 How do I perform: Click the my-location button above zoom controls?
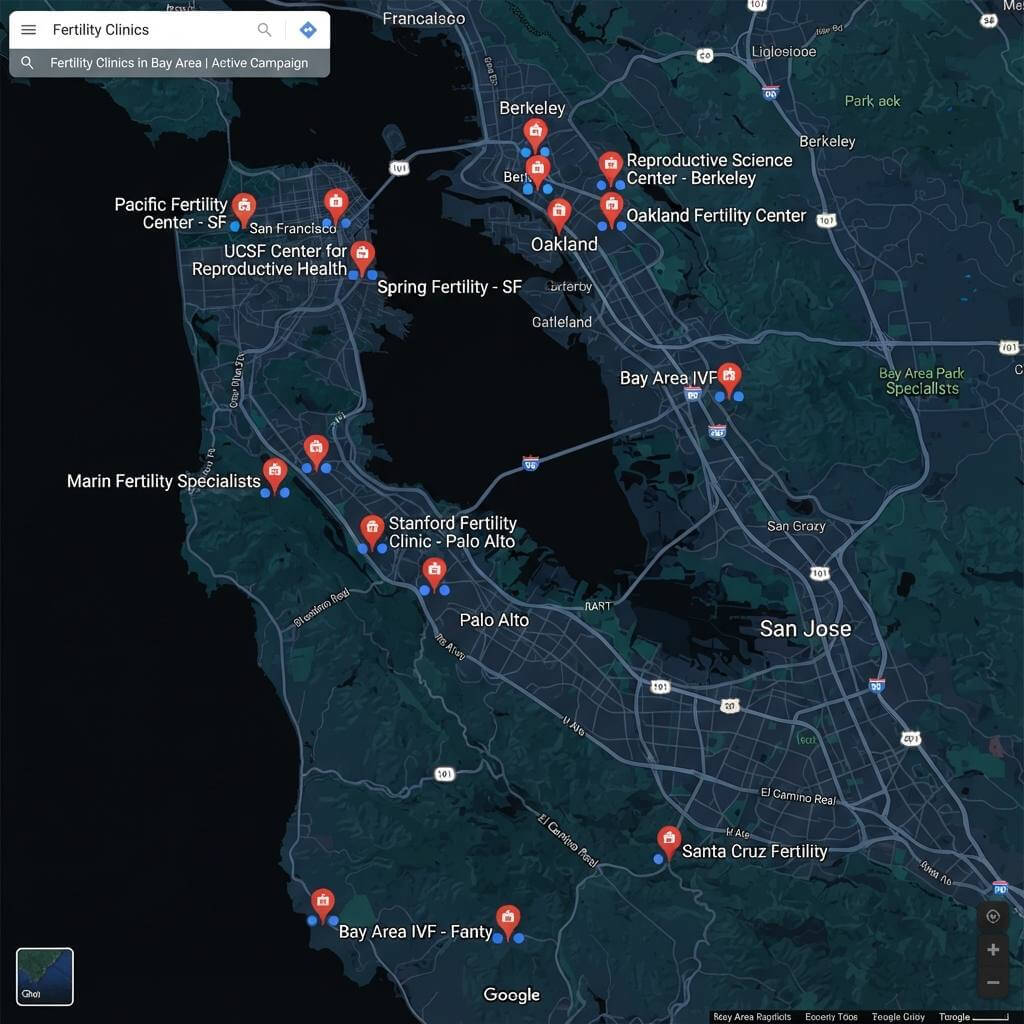click(993, 916)
